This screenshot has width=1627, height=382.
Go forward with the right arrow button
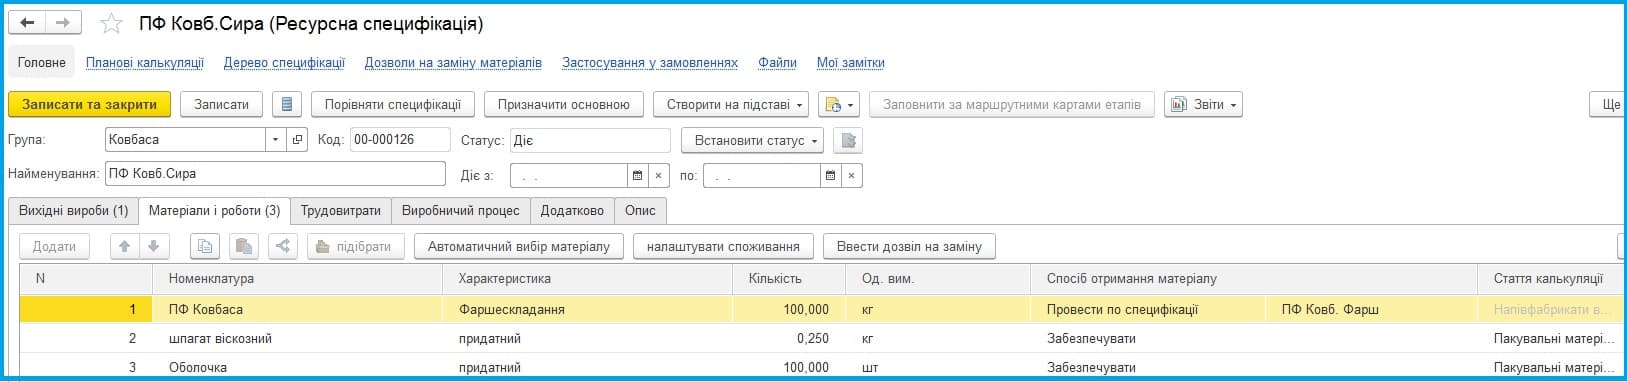pos(63,23)
